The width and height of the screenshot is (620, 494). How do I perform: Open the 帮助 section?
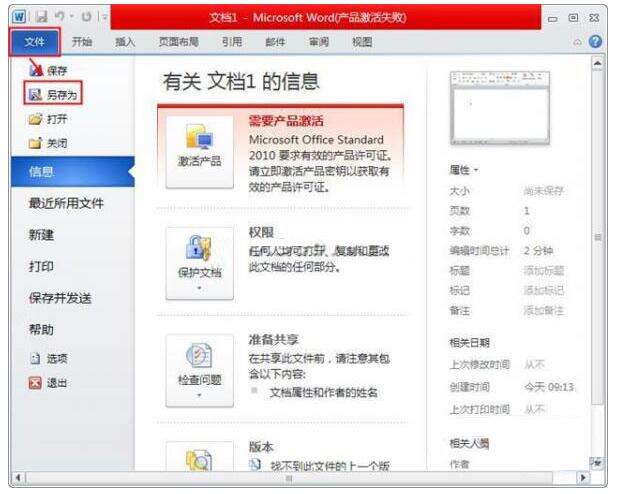41,329
